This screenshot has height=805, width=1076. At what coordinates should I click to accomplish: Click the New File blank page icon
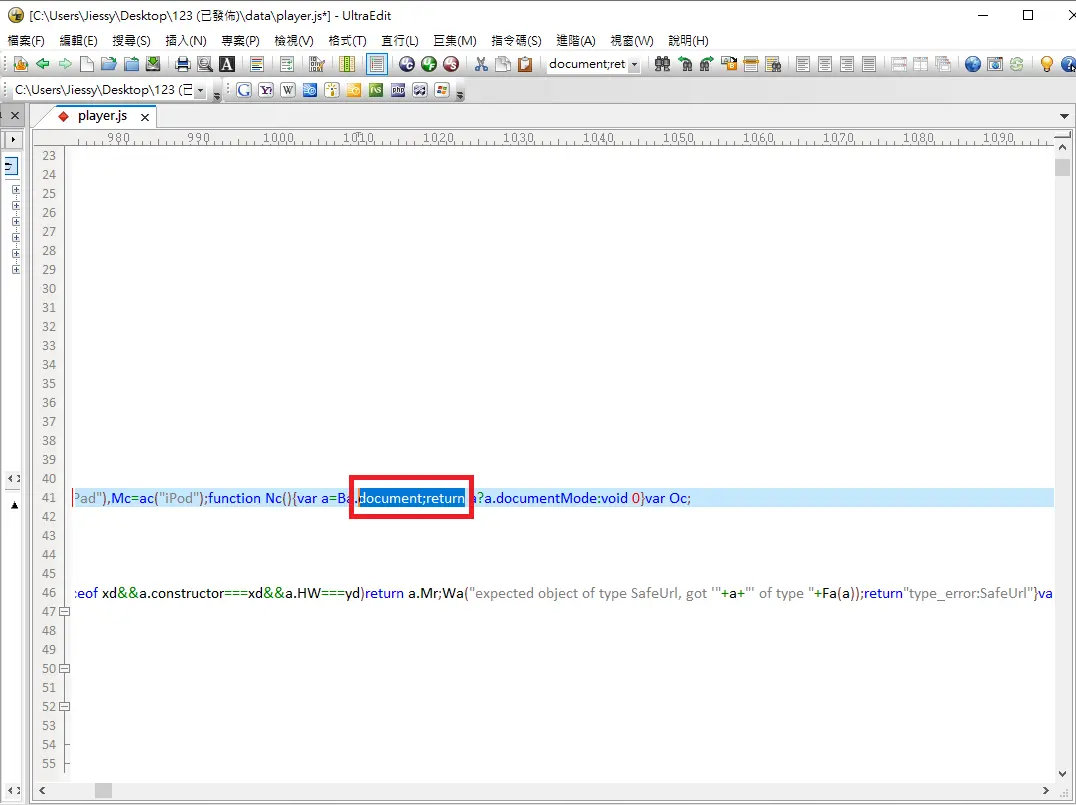click(87, 64)
